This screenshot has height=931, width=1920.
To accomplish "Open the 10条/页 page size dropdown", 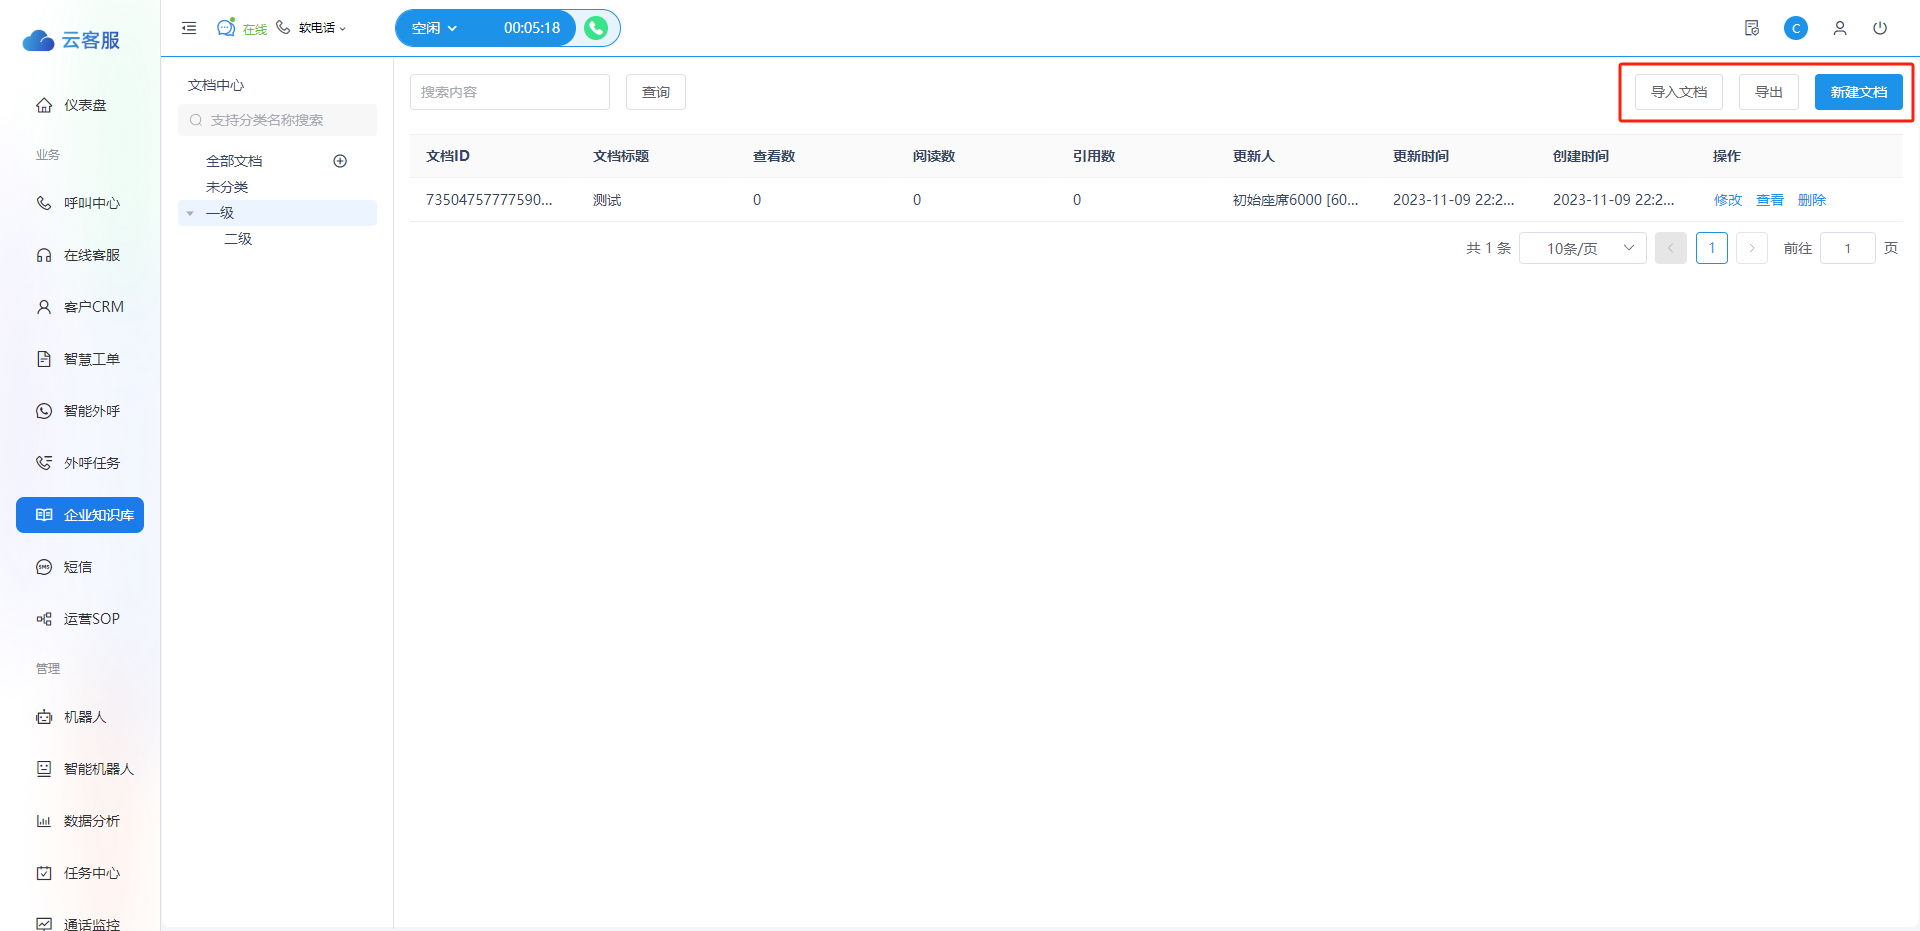I will pos(1583,248).
